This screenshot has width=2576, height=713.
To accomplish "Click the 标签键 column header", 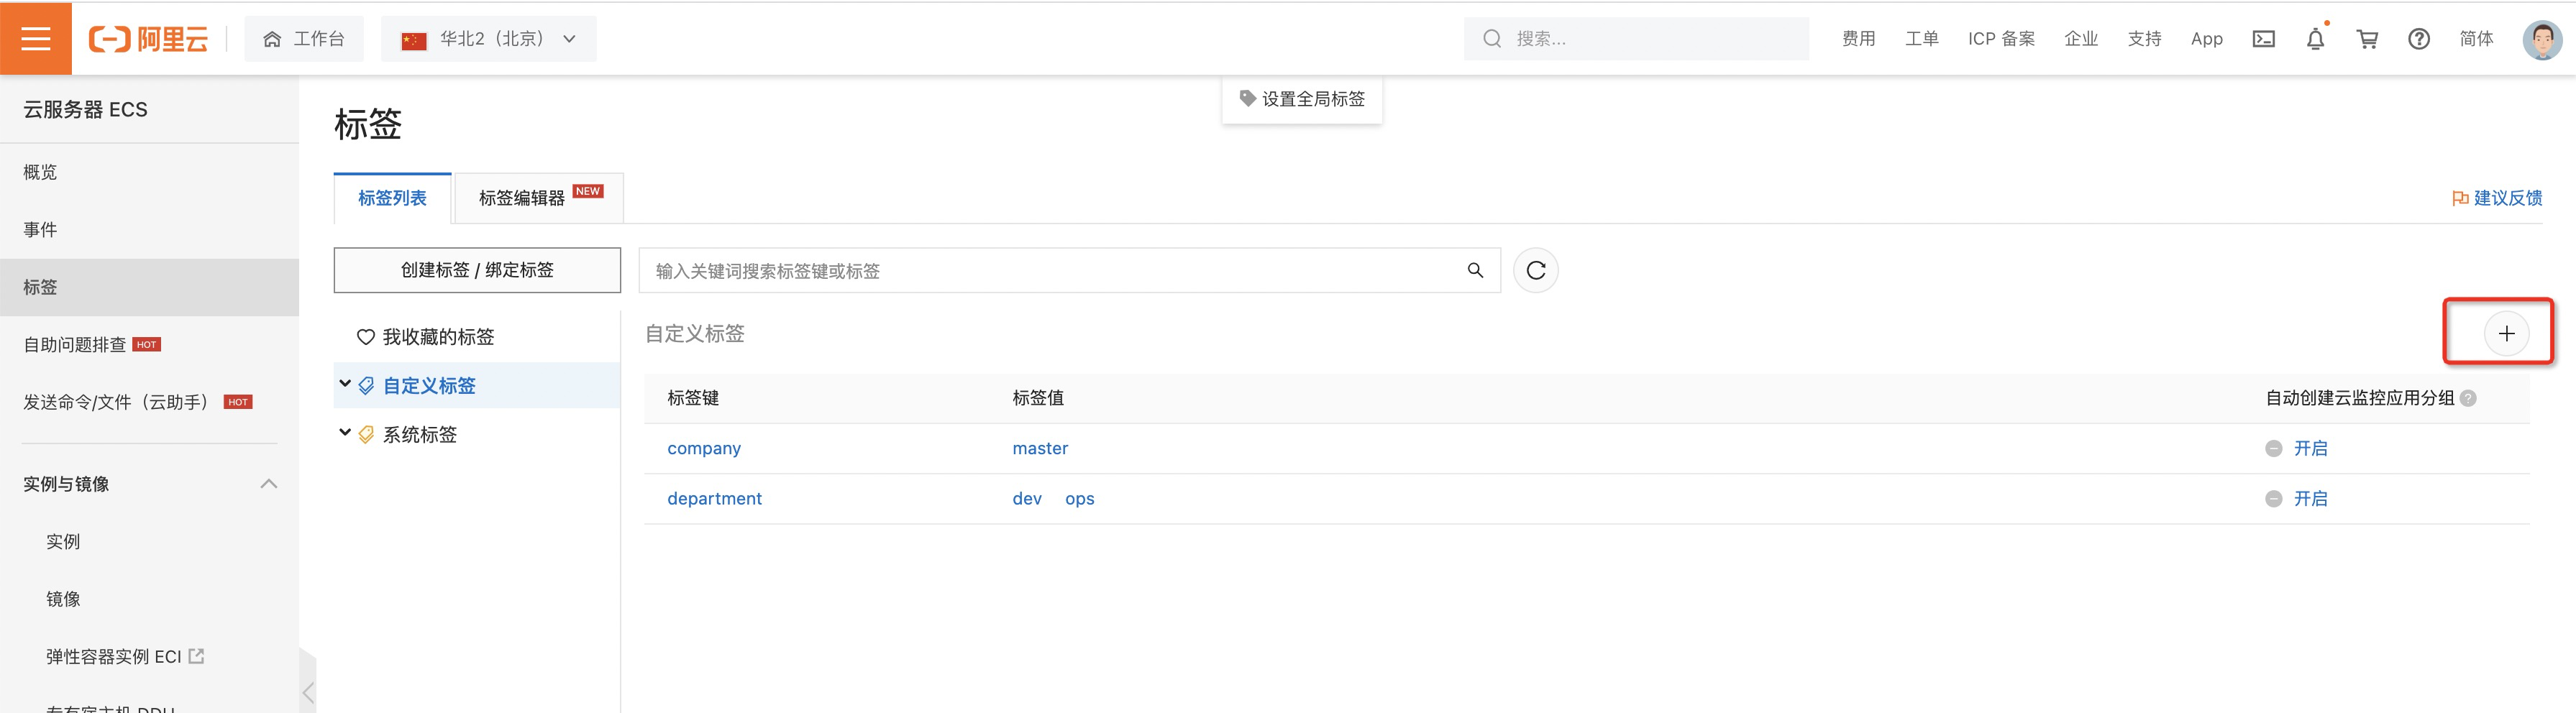I will pos(693,398).
